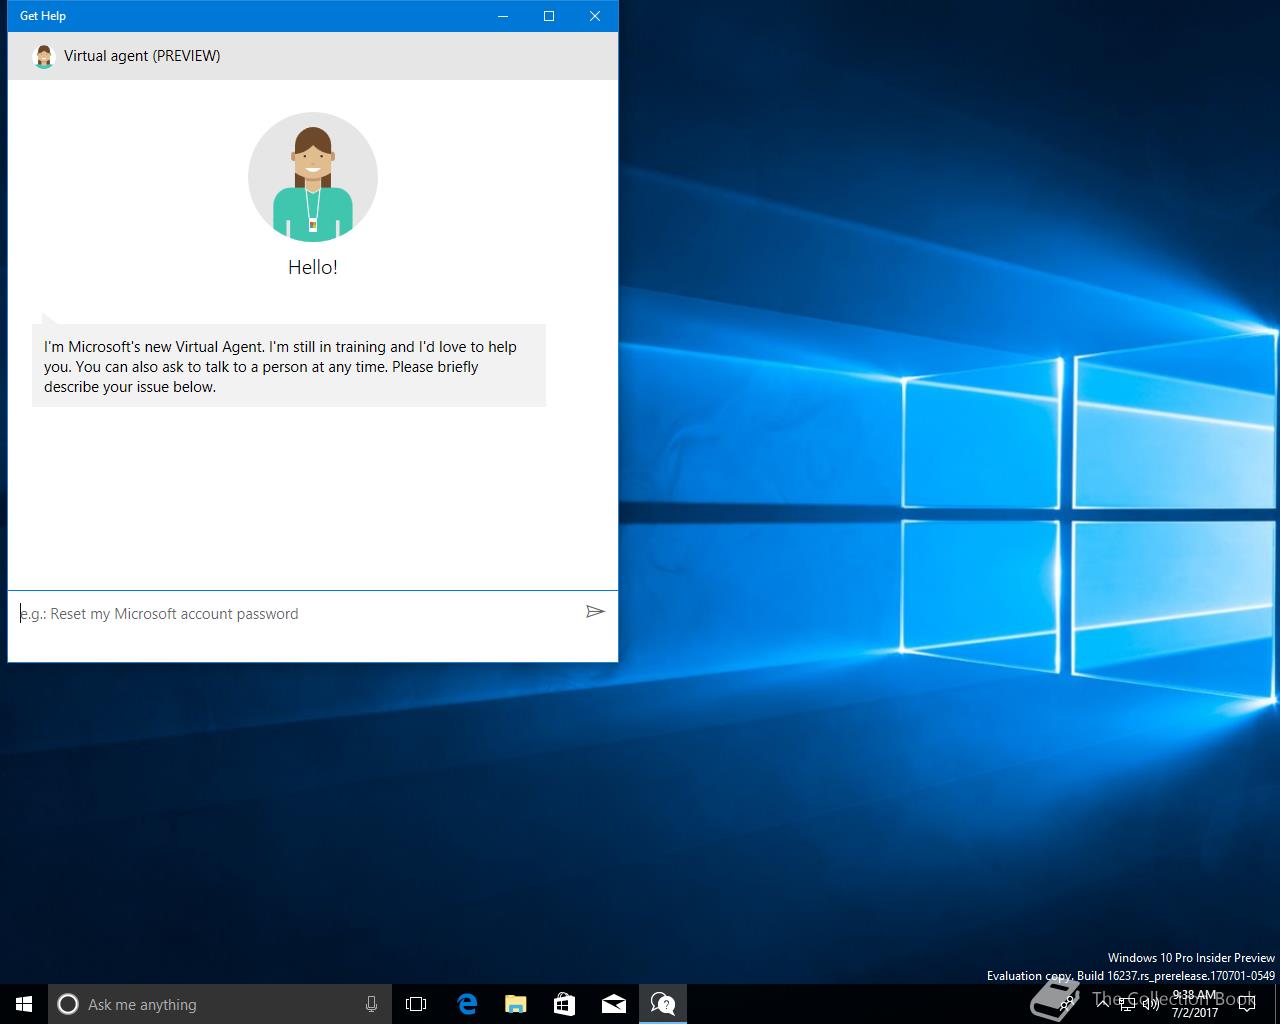The width and height of the screenshot is (1280, 1024).
Task: Activate the Cortana microphone icon
Action: [x=372, y=1004]
